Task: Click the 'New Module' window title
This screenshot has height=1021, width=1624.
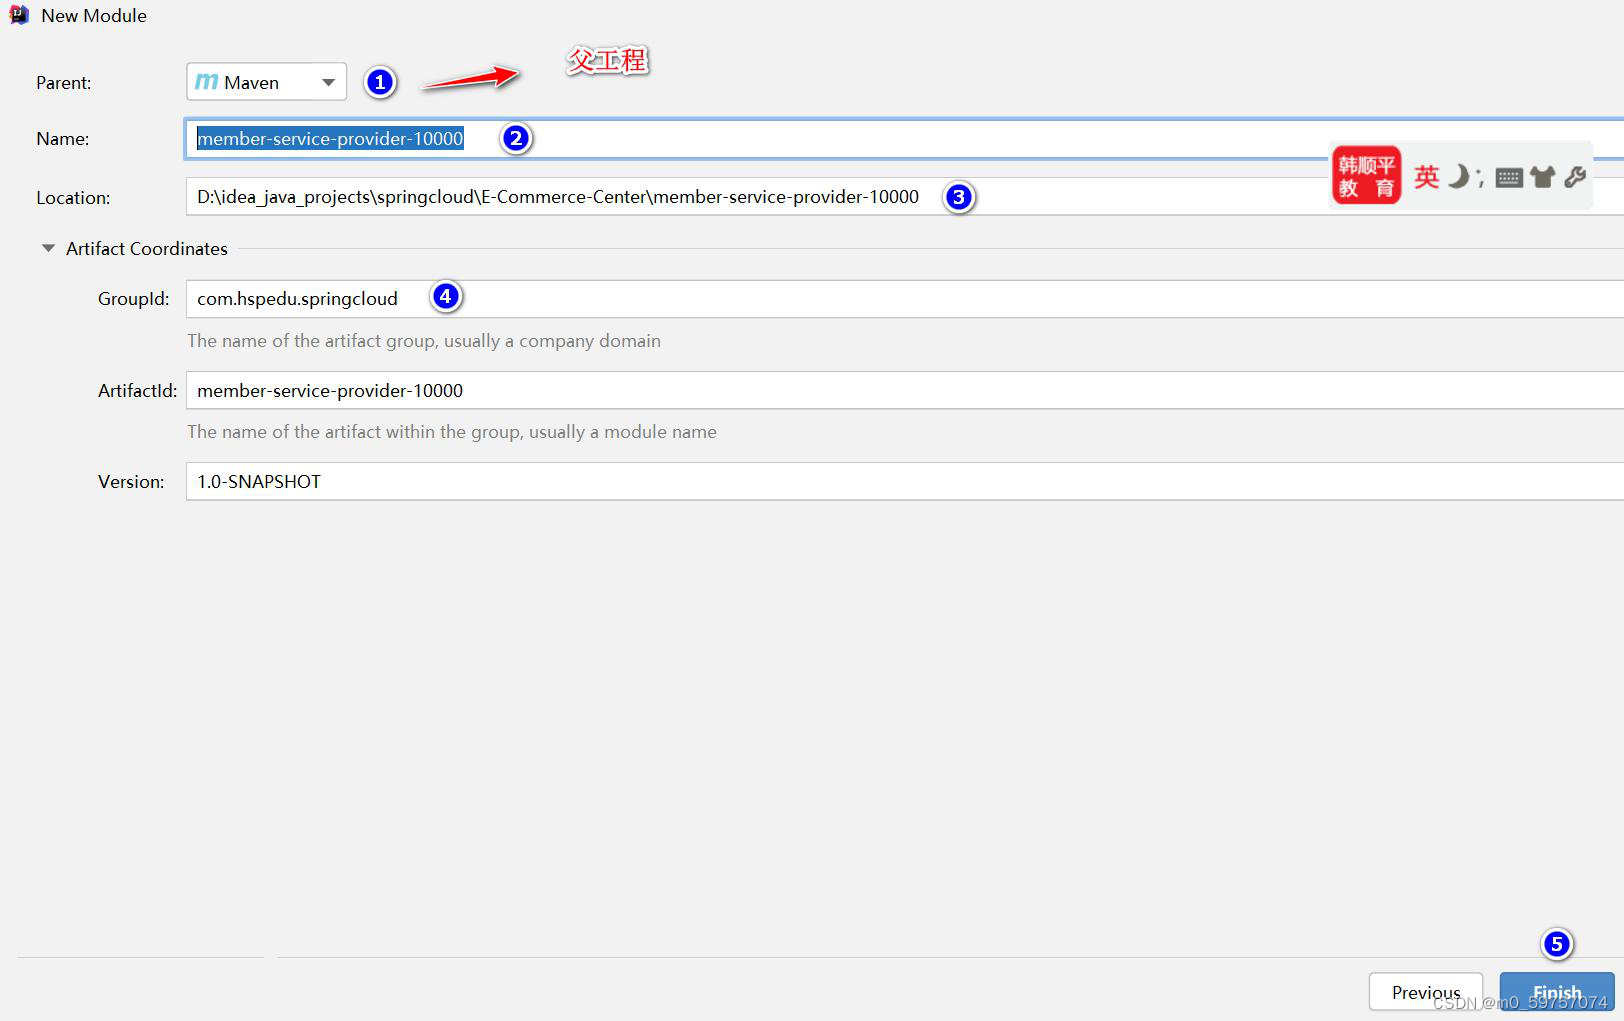Action: [x=94, y=16]
